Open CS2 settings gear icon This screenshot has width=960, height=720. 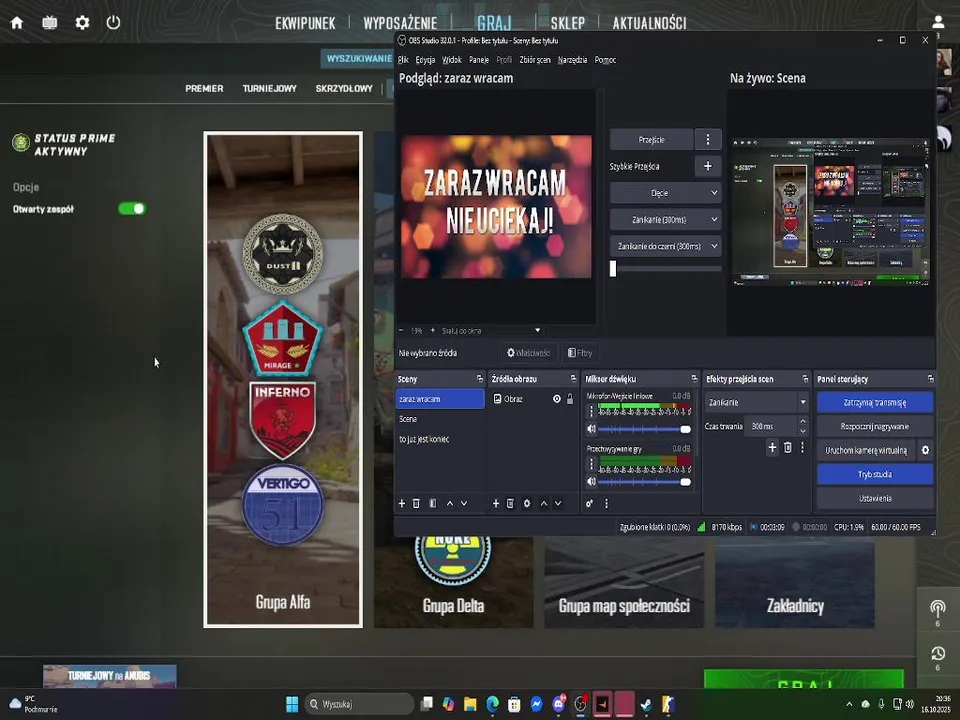point(82,23)
